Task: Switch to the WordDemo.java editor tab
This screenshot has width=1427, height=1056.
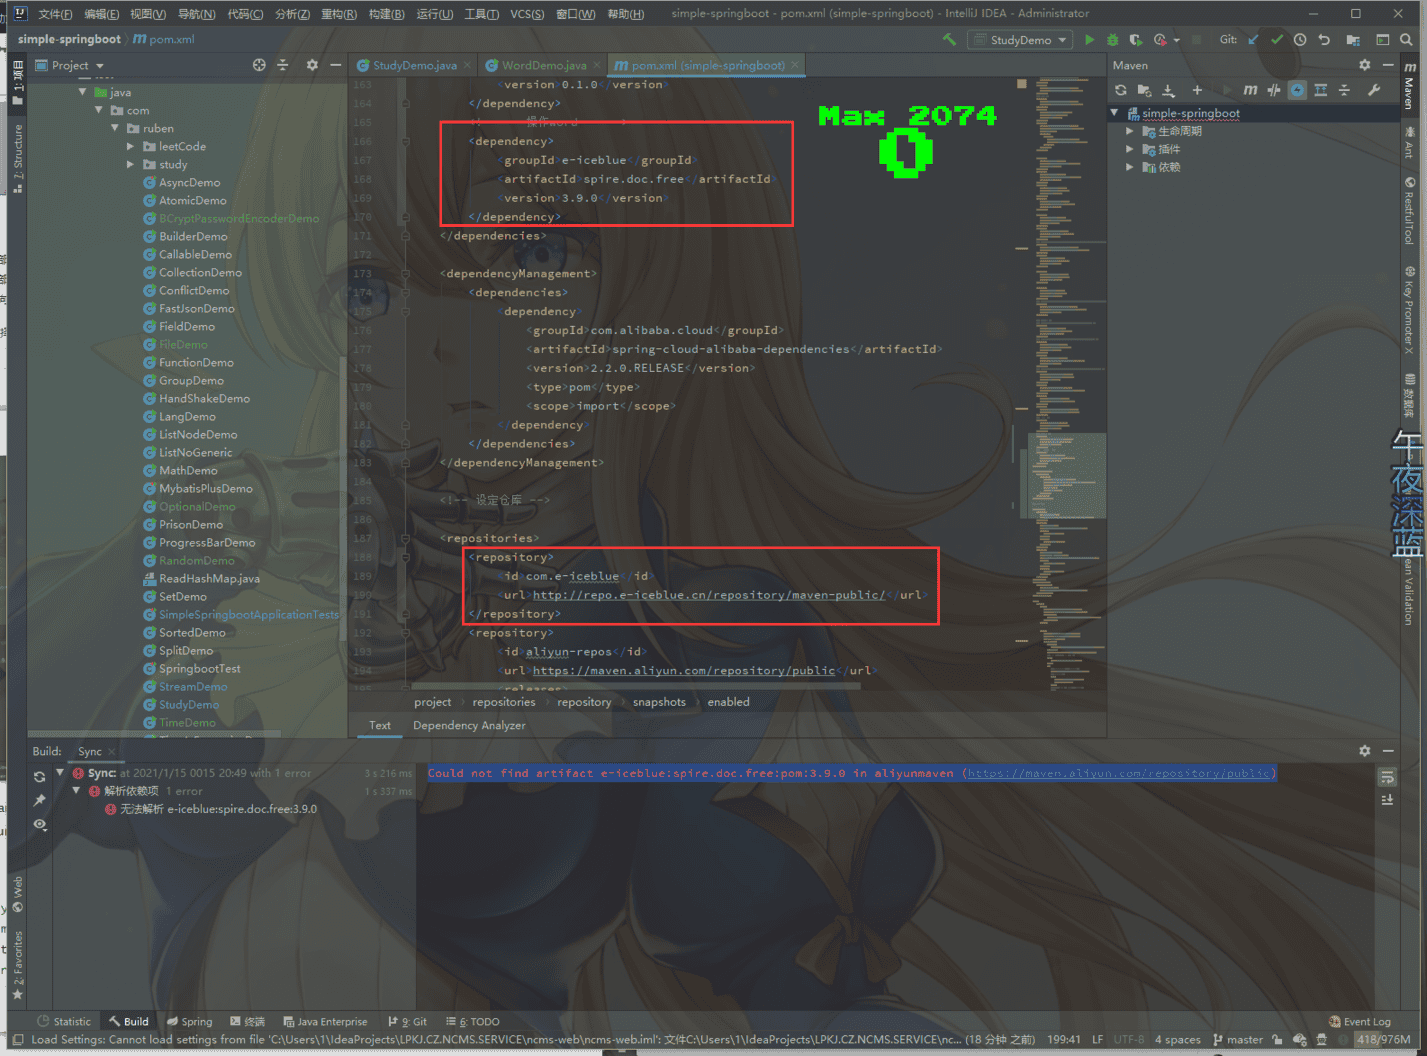Action: (542, 65)
